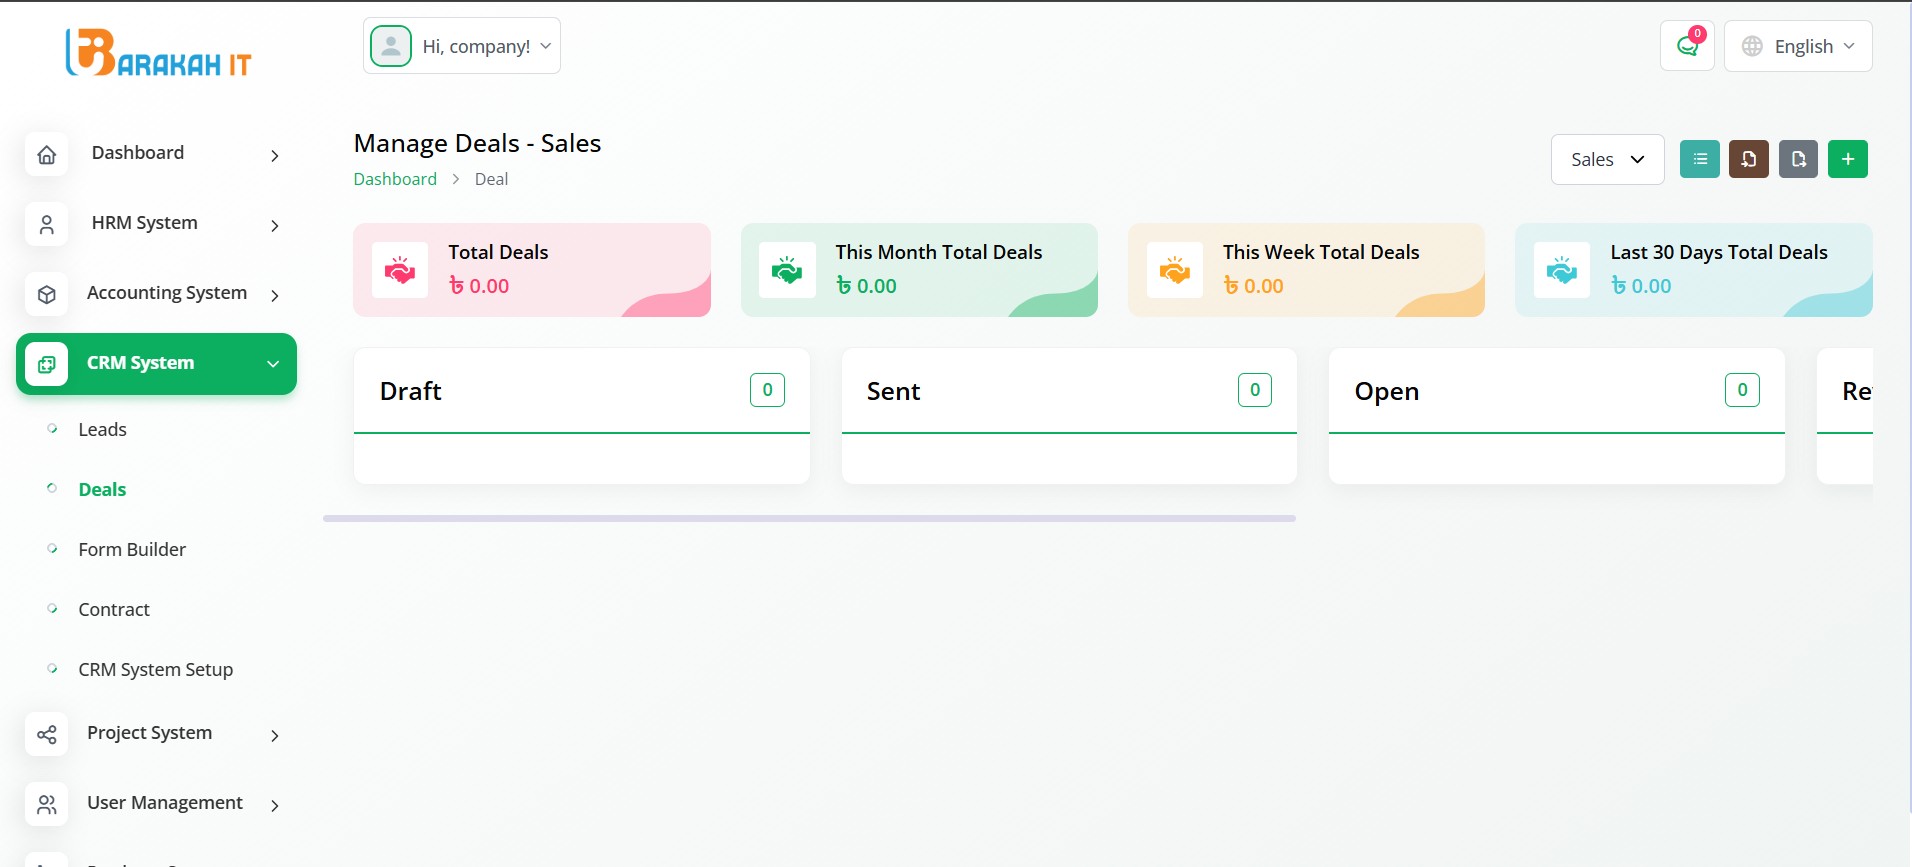The width and height of the screenshot is (1912, 867).
Task: Click the horizontal scrollbar under deal stages
Action: tap(808, 518)
